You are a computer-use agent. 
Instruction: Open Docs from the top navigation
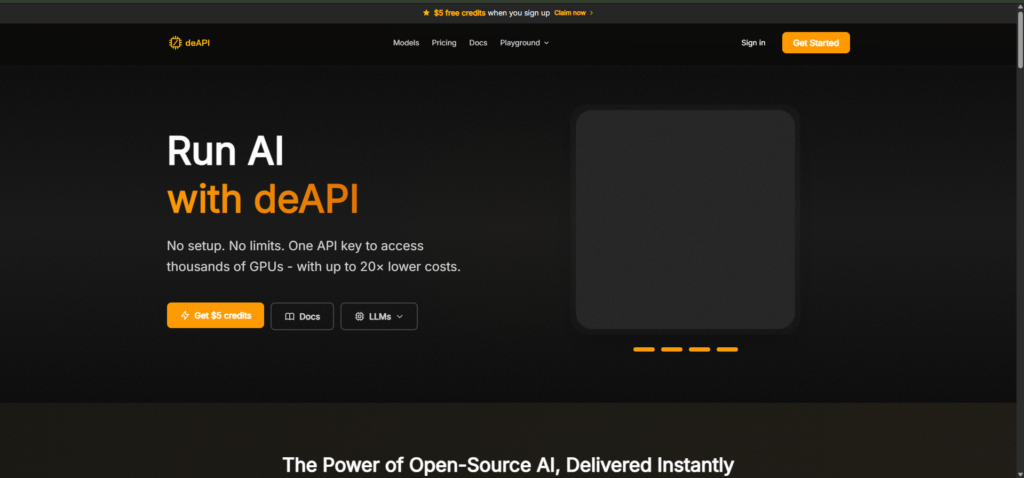coord(478,43)
